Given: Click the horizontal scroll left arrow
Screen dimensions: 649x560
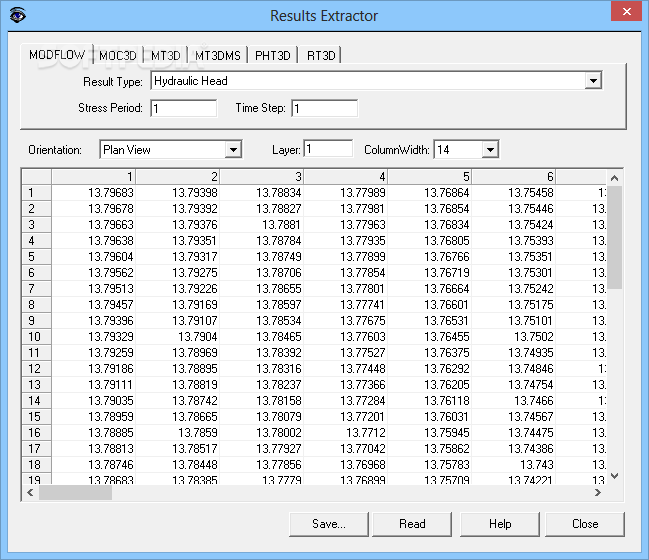Looking at the screenshot, I should click(x=30, y=493).
